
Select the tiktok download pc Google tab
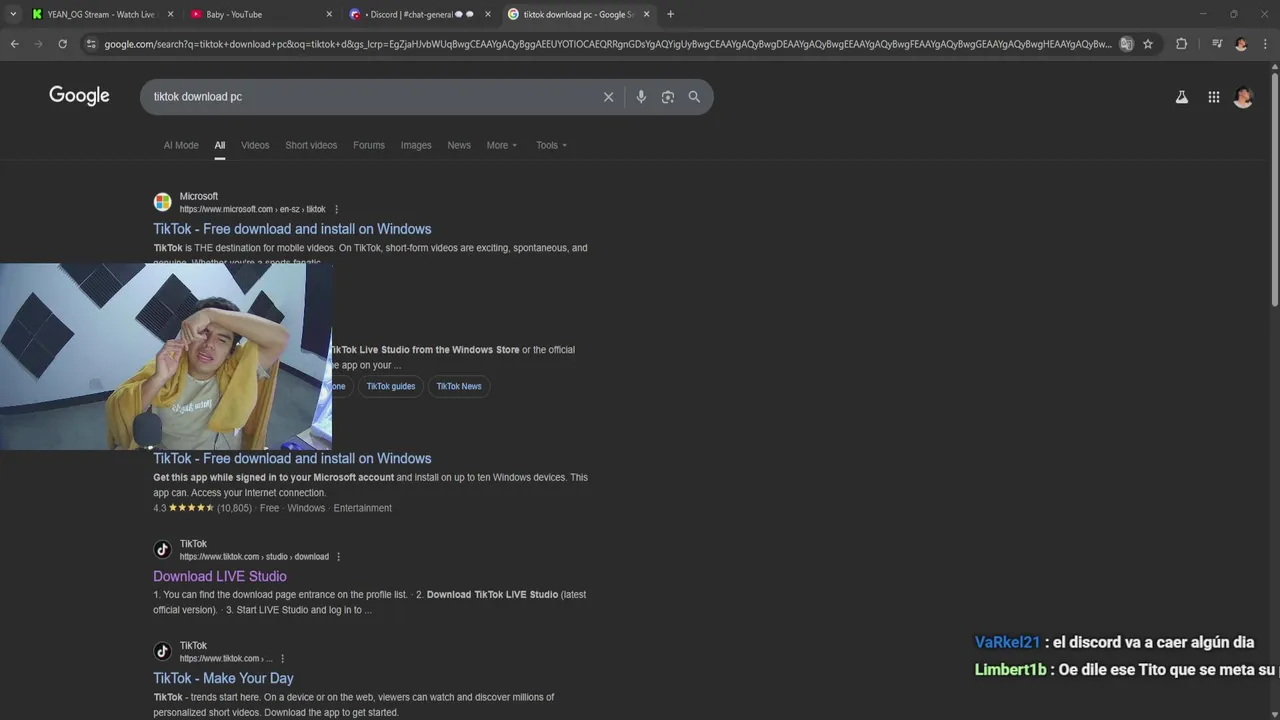pos(579,14)
